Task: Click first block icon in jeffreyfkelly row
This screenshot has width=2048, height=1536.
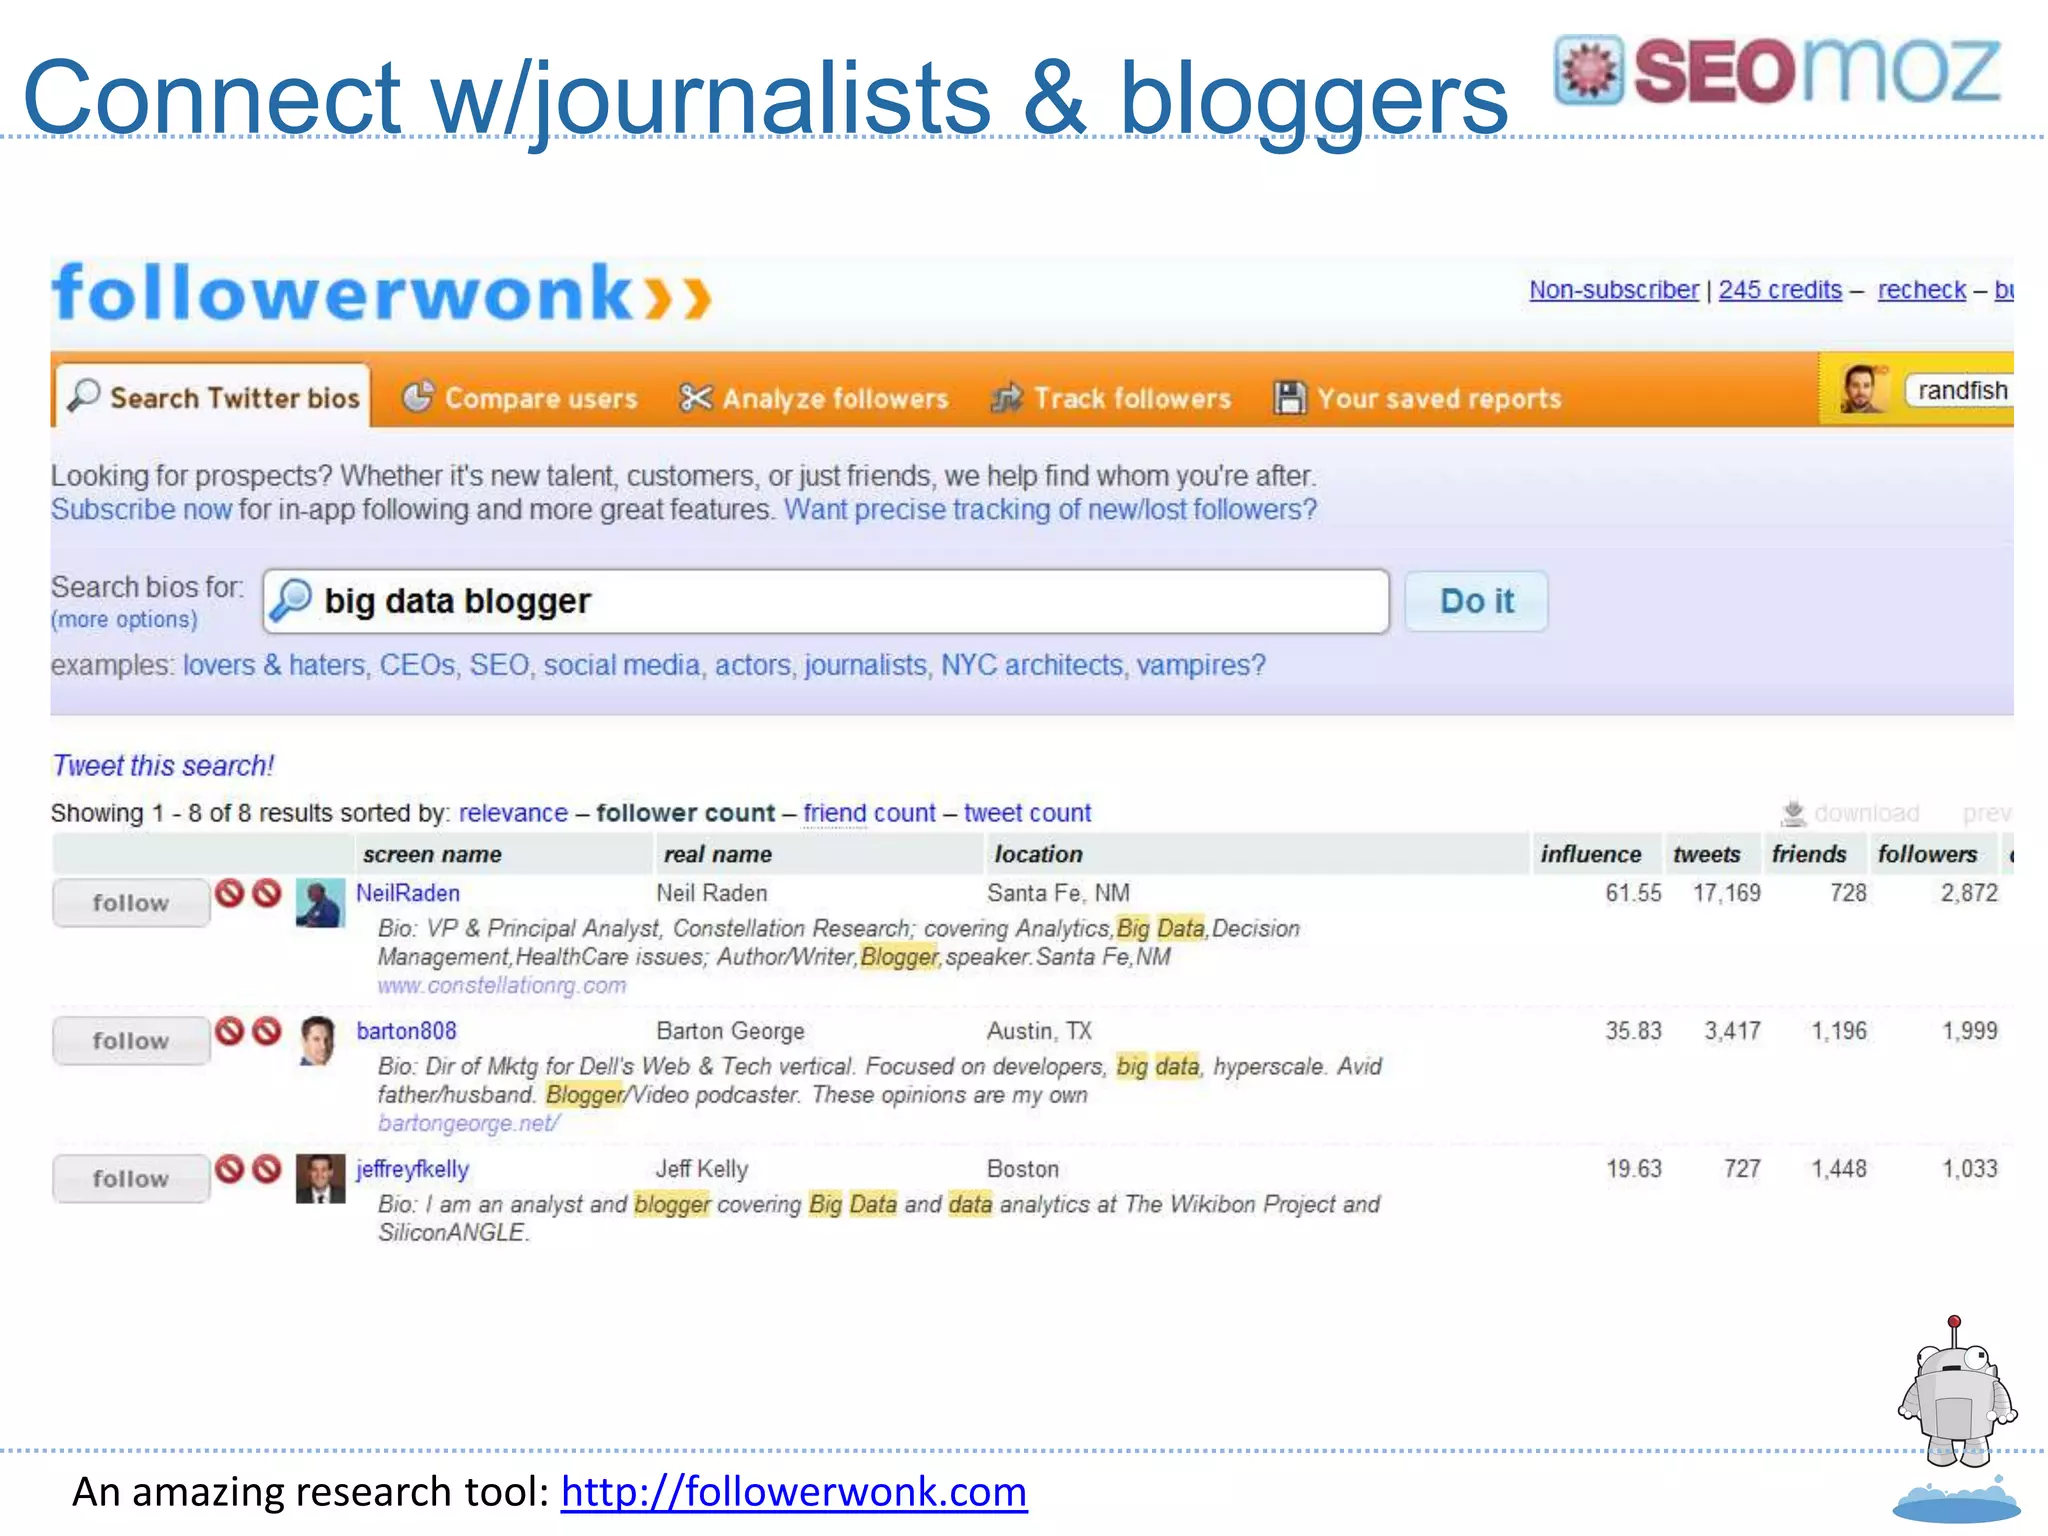Action: coord(230,1168)
